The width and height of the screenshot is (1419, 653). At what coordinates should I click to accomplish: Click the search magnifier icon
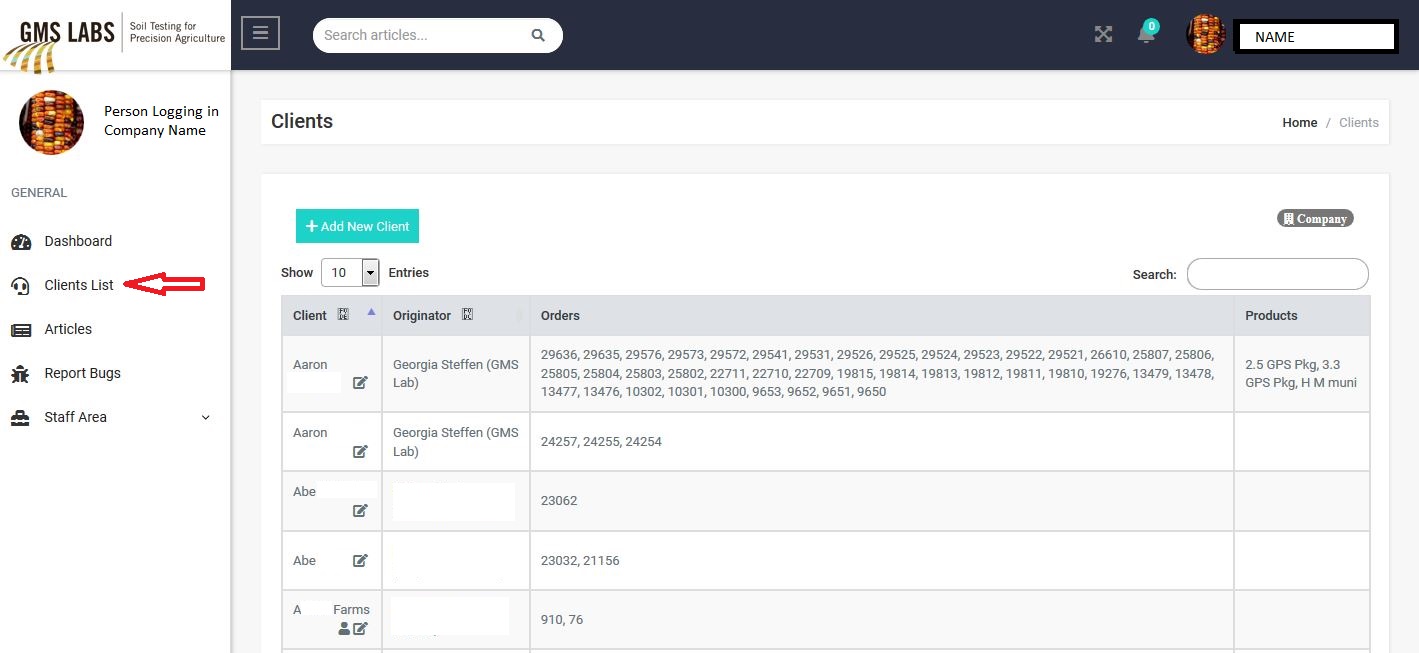pos(538,35)
